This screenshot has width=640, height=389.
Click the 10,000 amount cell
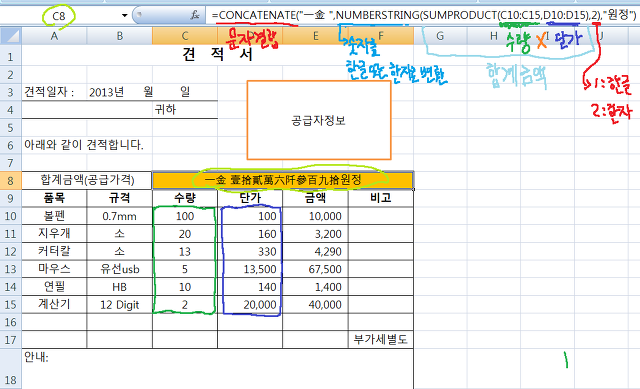316,216
